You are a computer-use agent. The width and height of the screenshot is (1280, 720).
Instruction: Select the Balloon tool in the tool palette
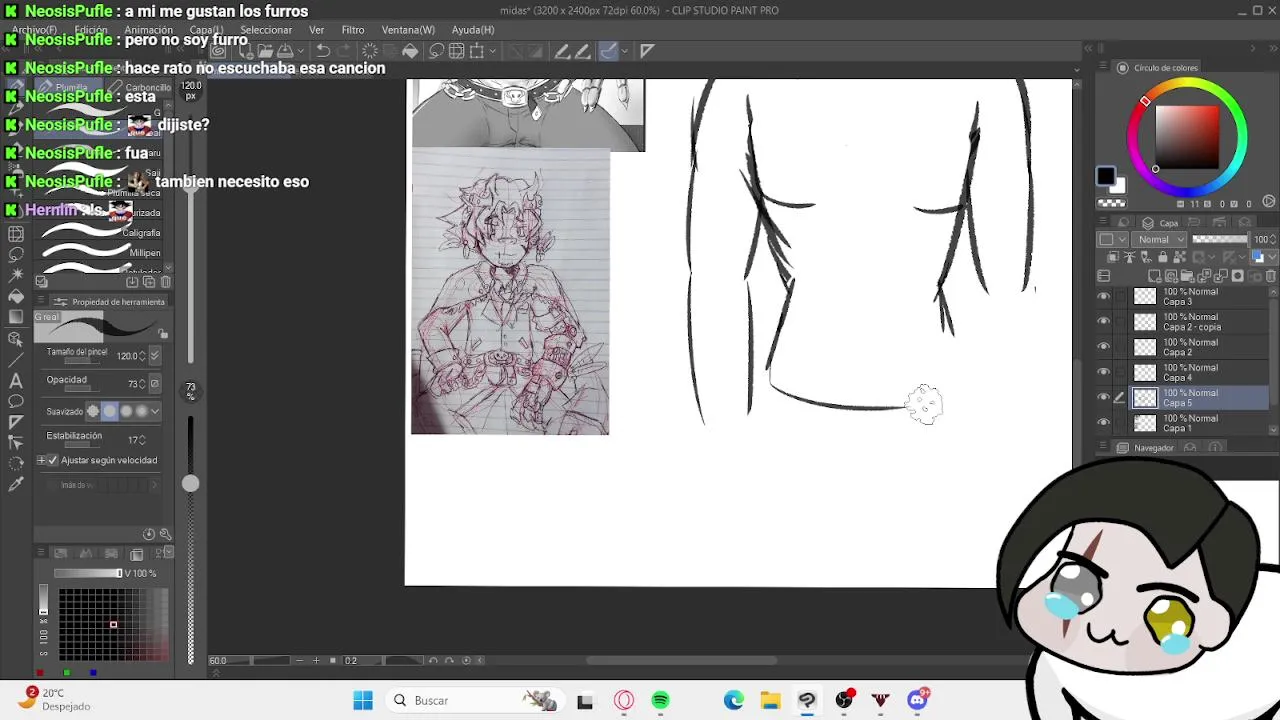pyautogui.click(x=16, y=401)
